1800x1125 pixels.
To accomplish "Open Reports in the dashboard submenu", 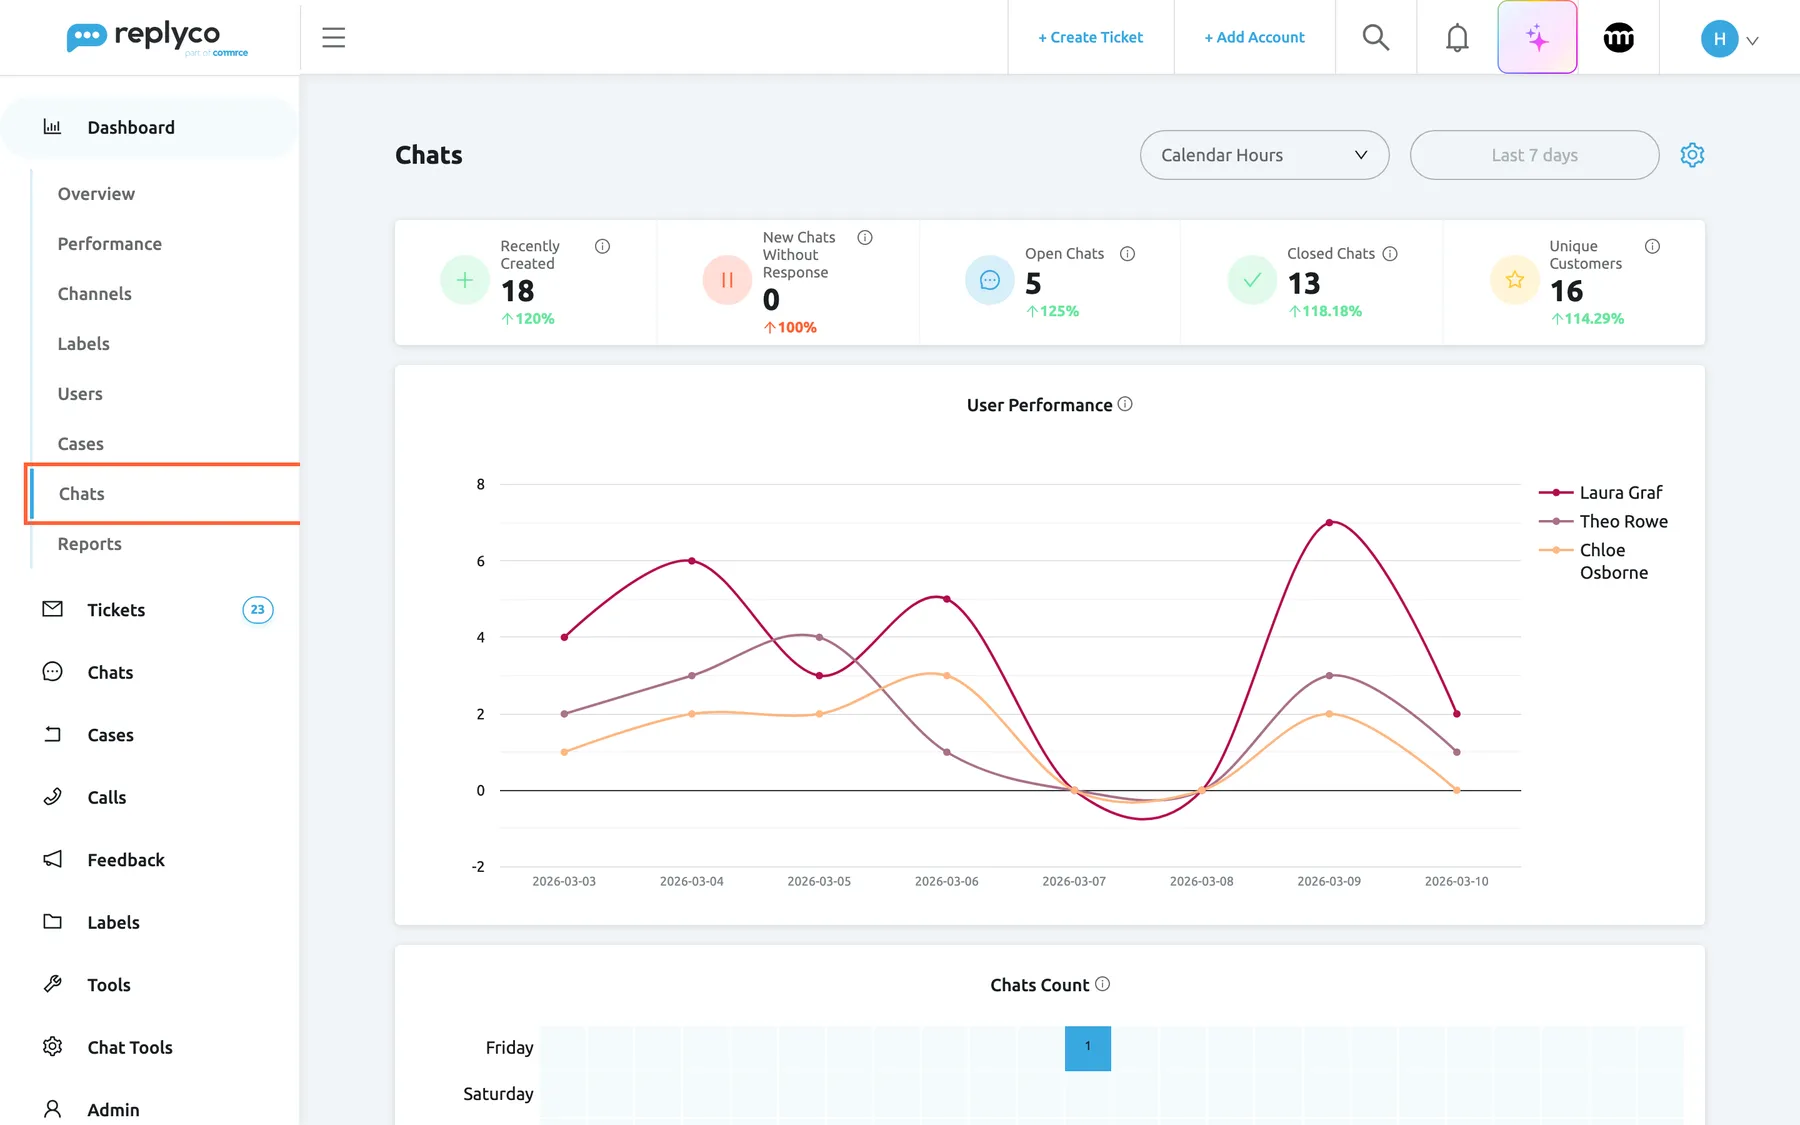I will point(90,544).
